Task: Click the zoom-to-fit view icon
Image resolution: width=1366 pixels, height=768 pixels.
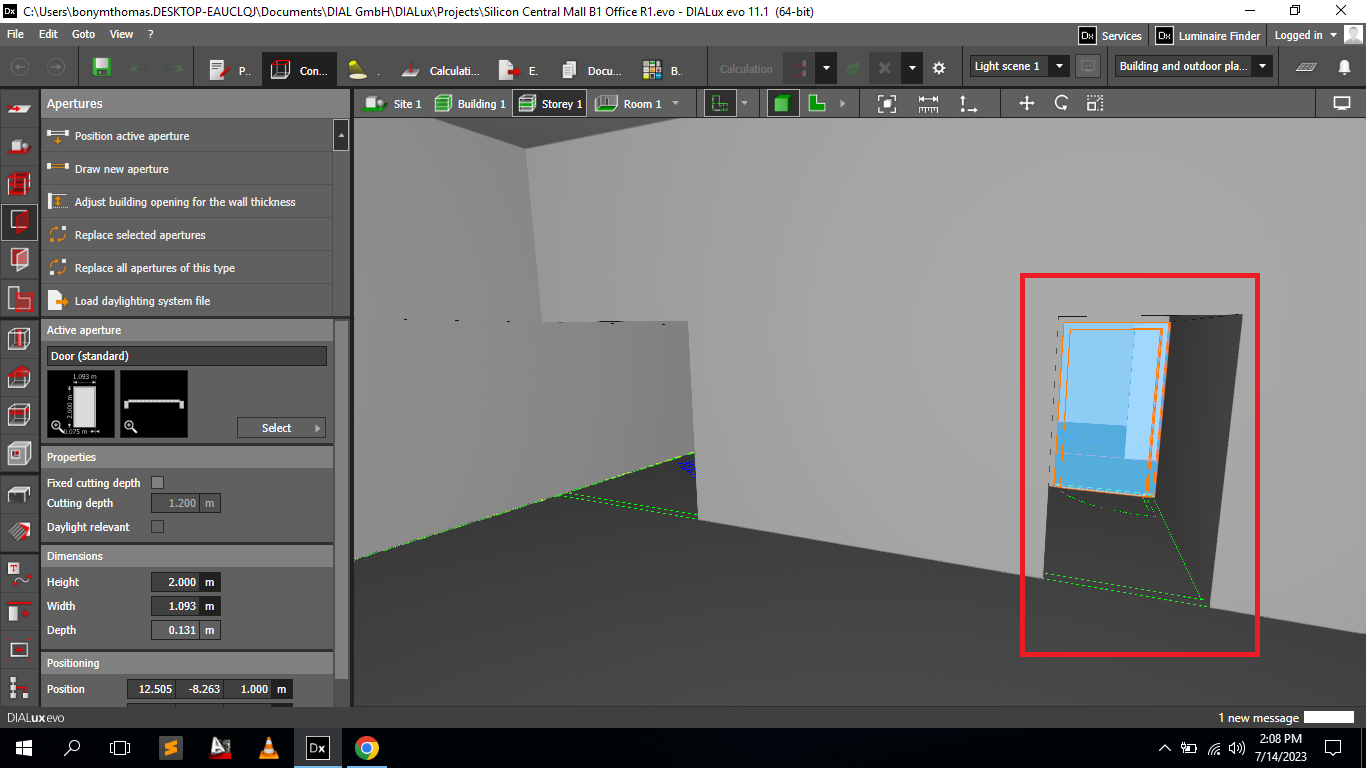Action: pyautogui.click(x=886, y=103)
